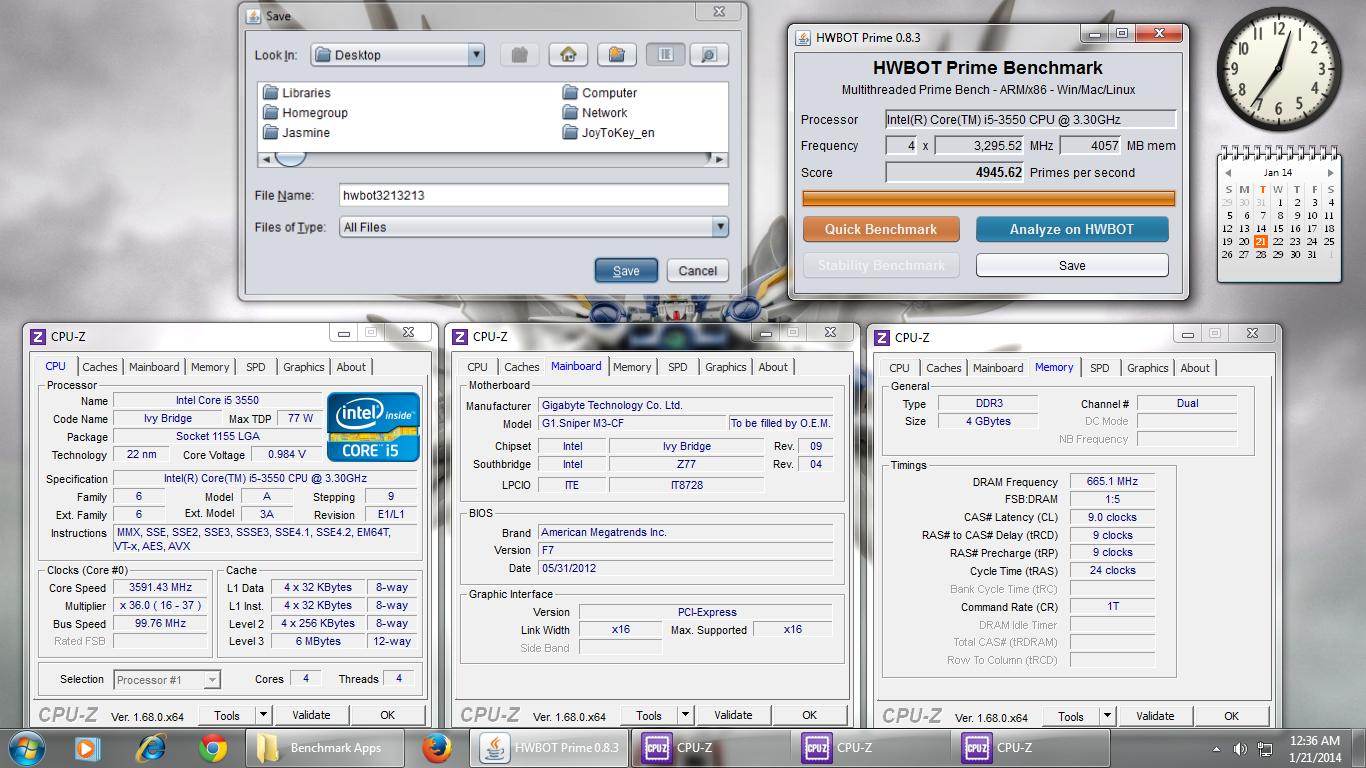Viewport: 1366px width, 768px height.
Task: Open About tab in right CPU-Z window
Action: 1195,368
